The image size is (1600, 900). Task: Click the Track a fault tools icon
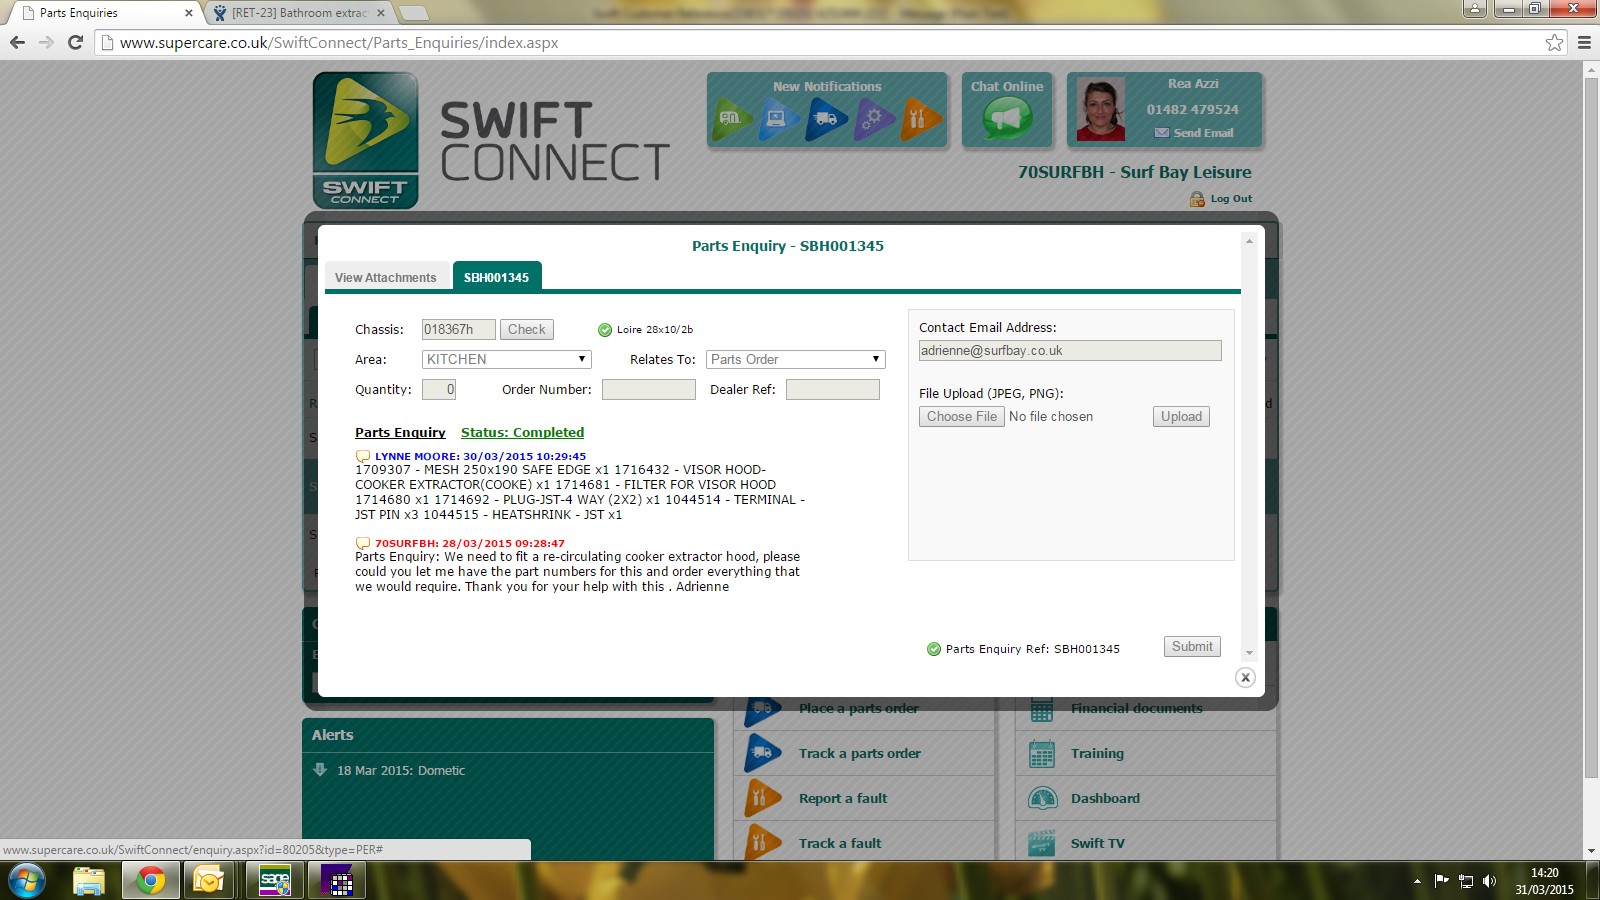762,843
